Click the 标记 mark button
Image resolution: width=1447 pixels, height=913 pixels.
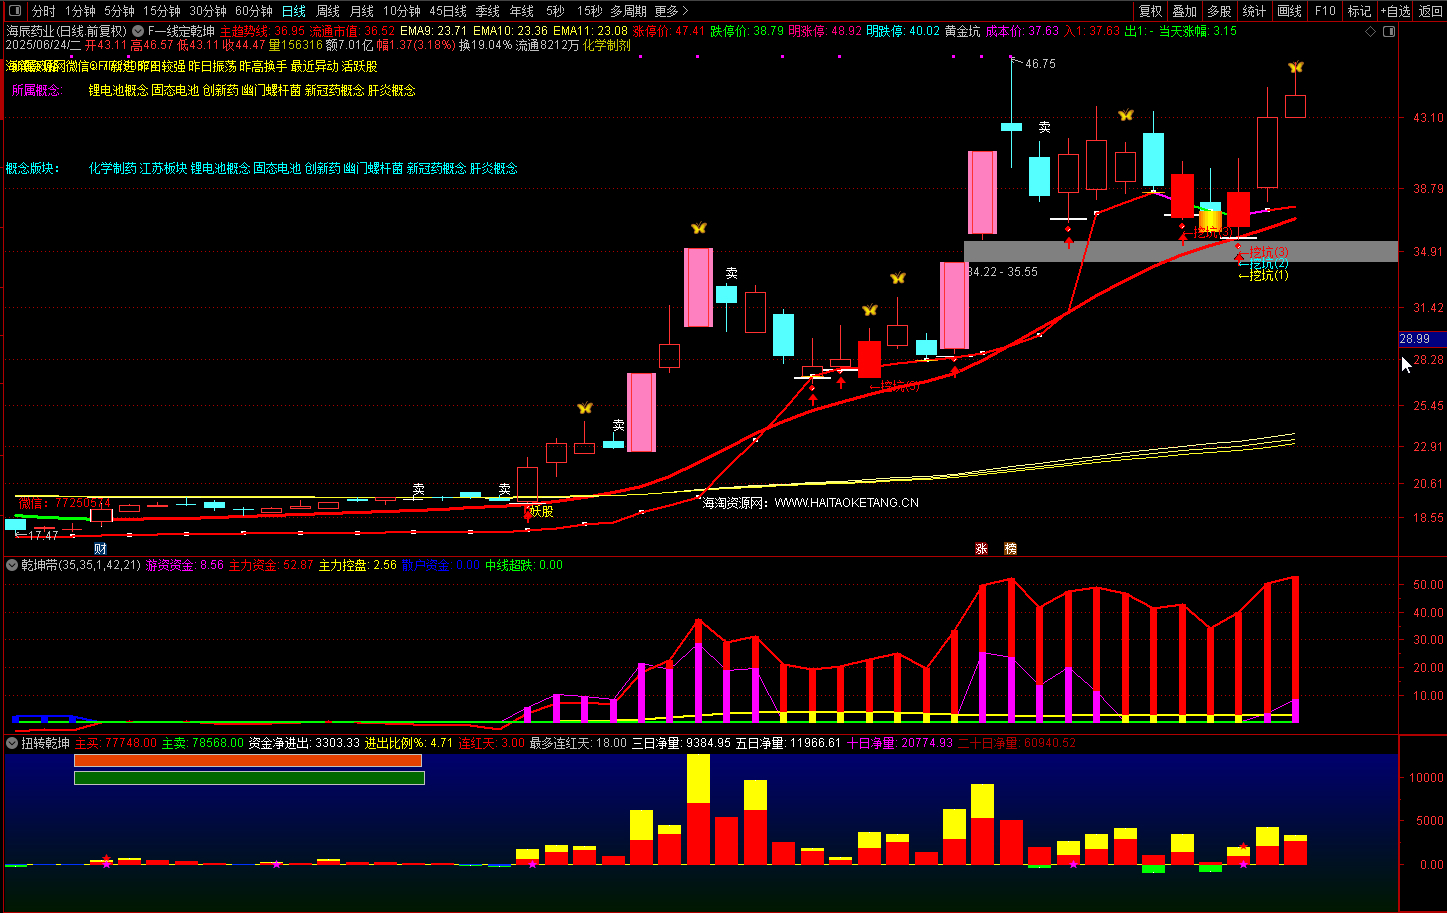[1360, 11]
